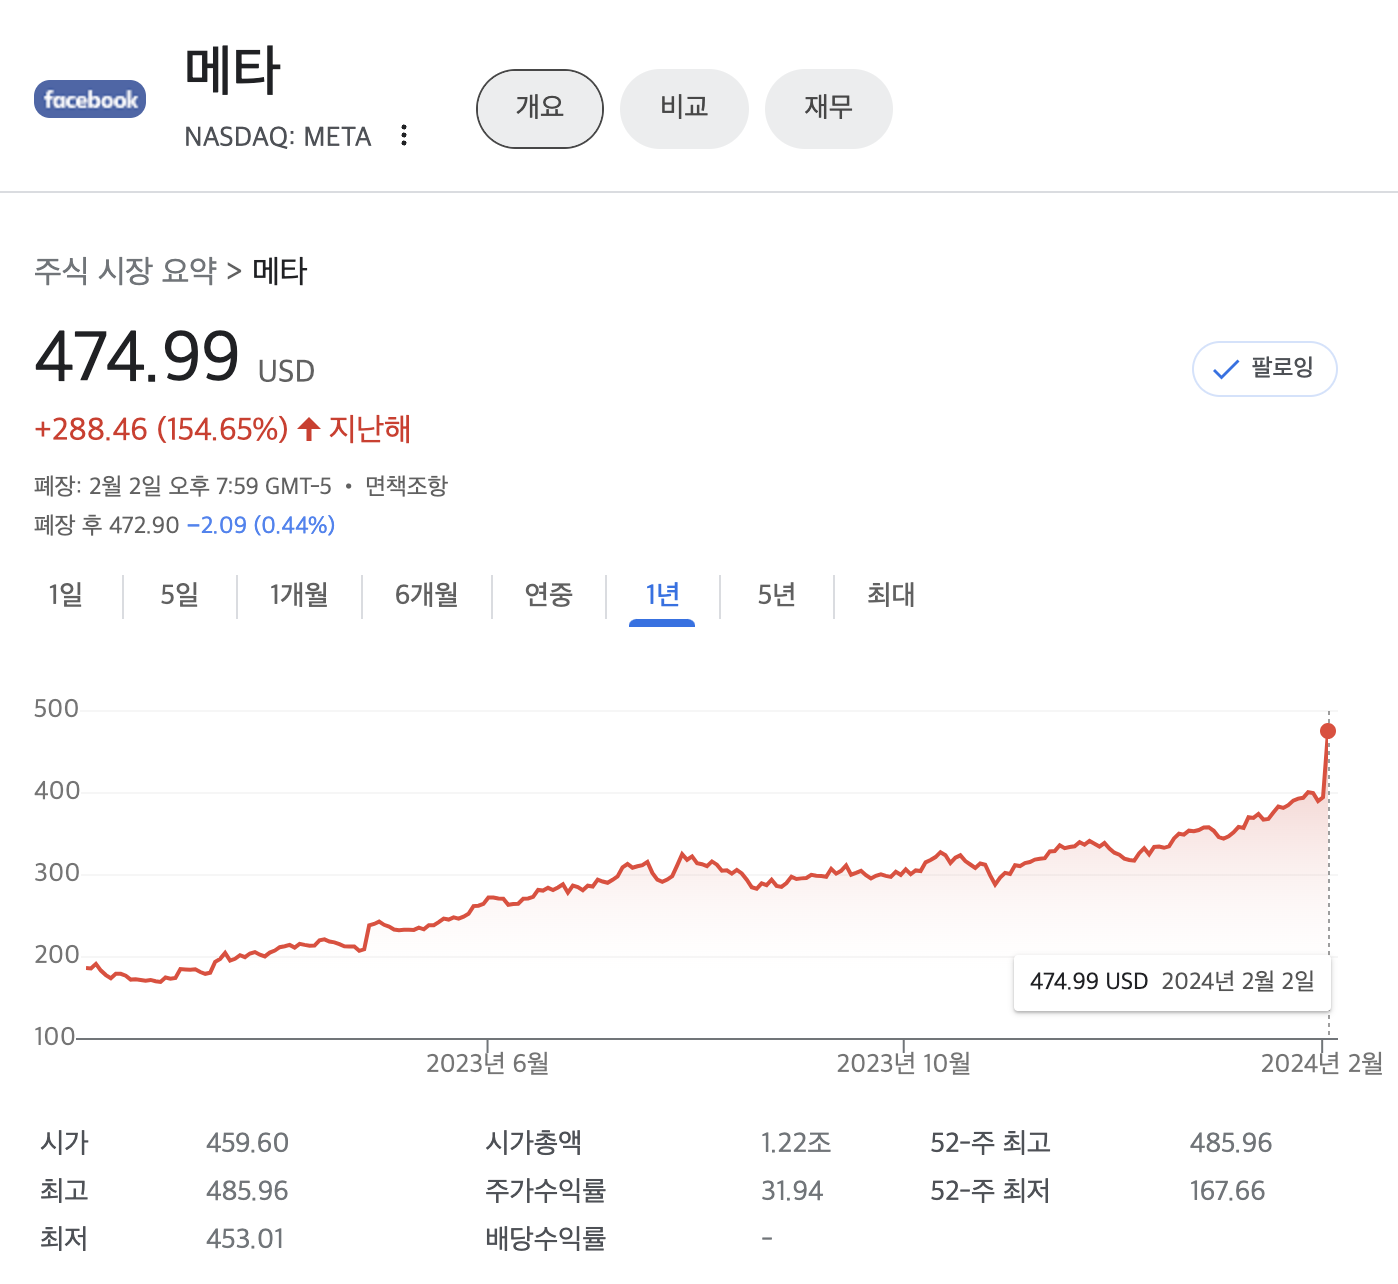Switch chart range to 1일
1398x1284 pixels.
coord(66,595)
